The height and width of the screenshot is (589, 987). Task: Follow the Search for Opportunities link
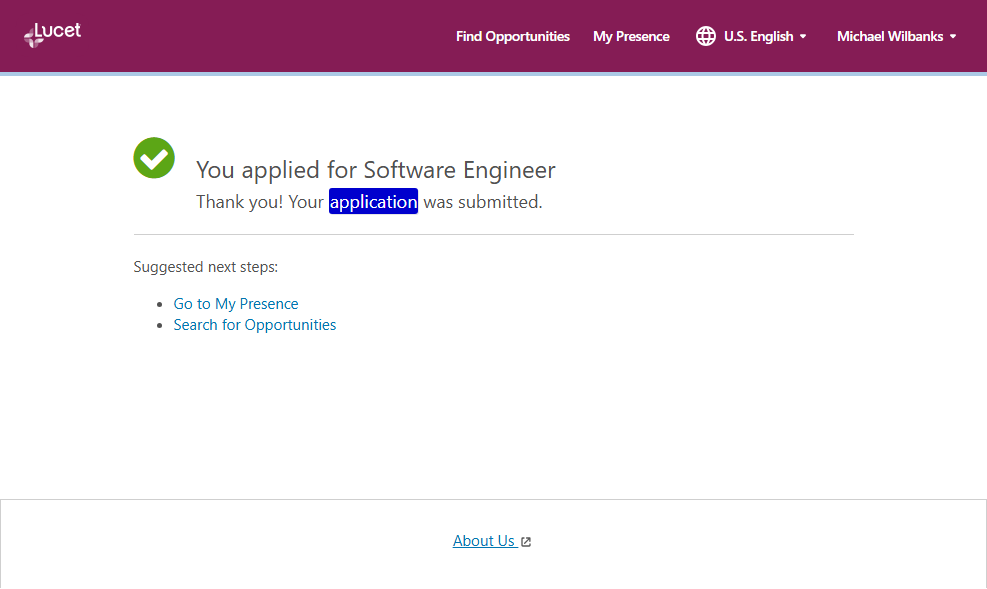point(255,325)
